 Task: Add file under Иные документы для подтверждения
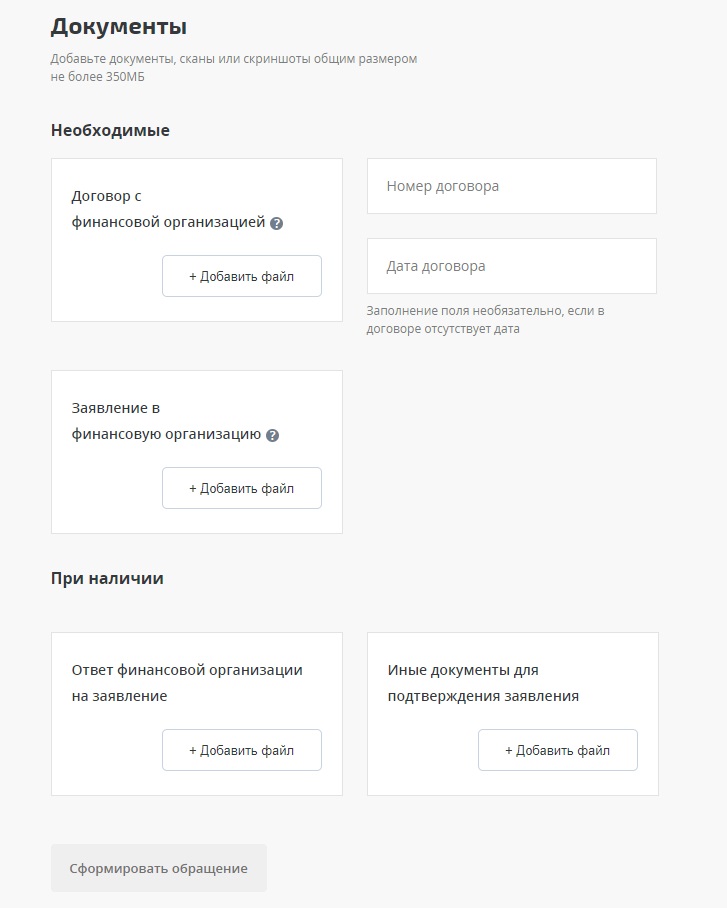pos(557,750)
